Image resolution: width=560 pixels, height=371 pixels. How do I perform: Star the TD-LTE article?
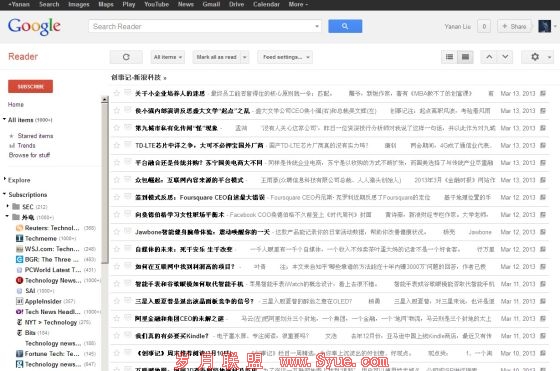tap(116, 145)
